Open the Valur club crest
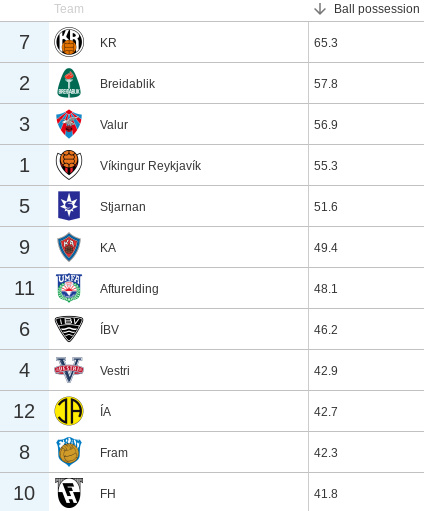 point(69,124)
